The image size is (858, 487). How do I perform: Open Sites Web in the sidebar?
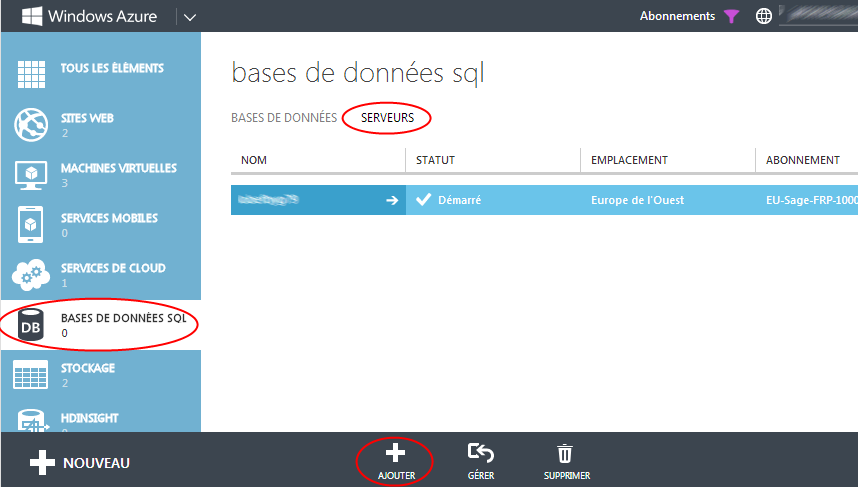point(87,118)
